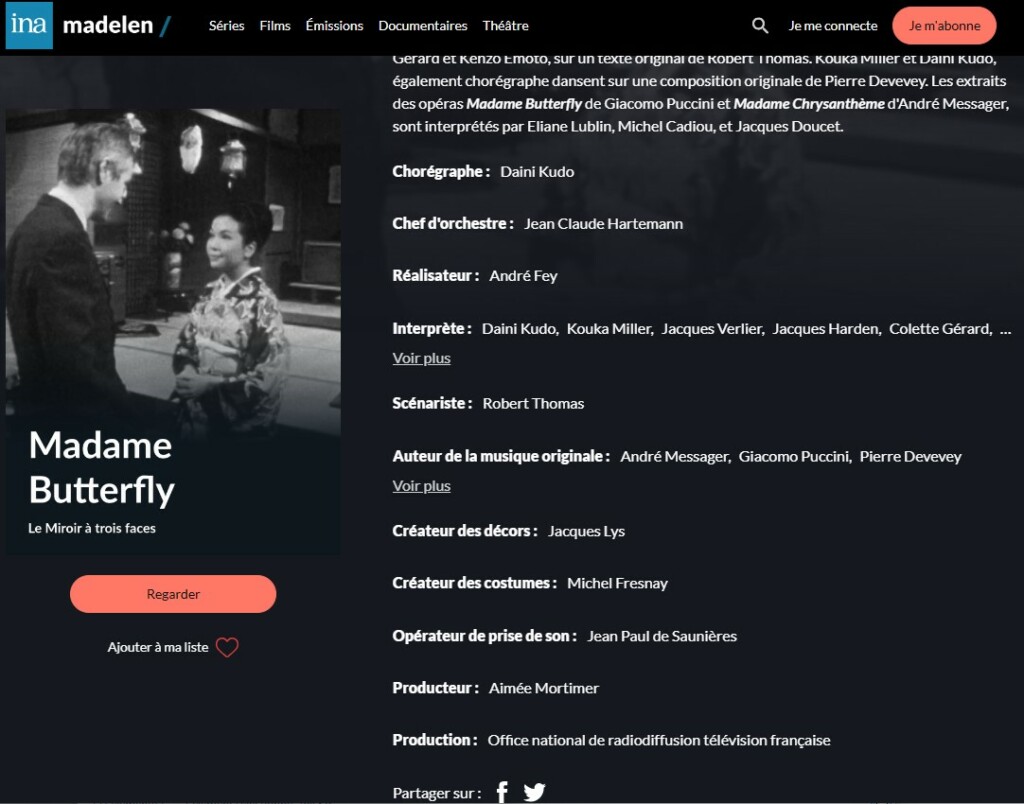Open Giacomo Puccini composer link

795,457
